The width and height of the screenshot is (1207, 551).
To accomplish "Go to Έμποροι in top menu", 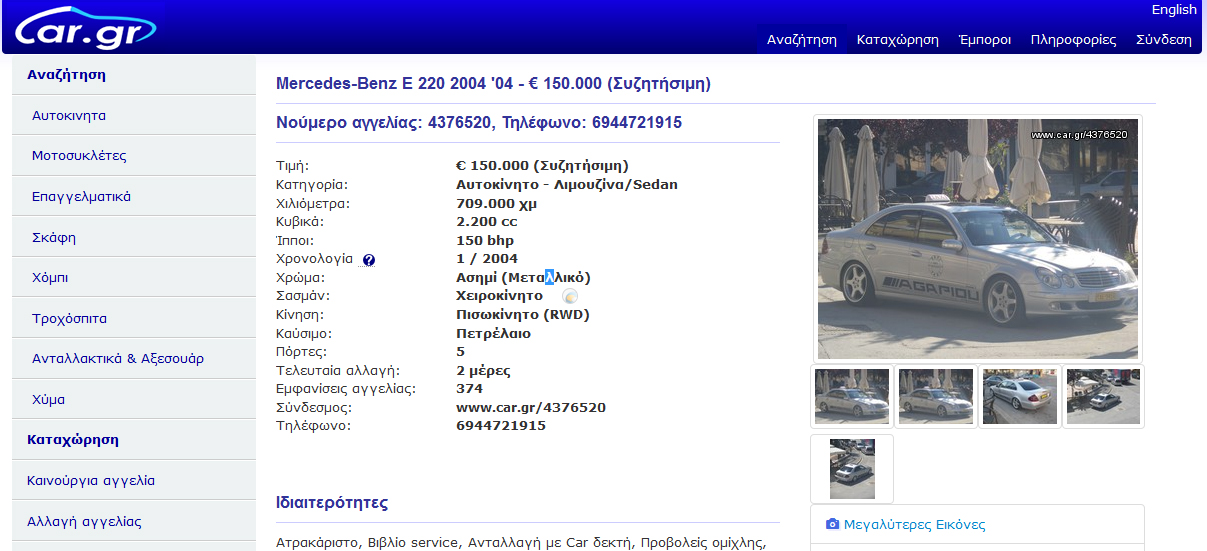I will [984, 40].
